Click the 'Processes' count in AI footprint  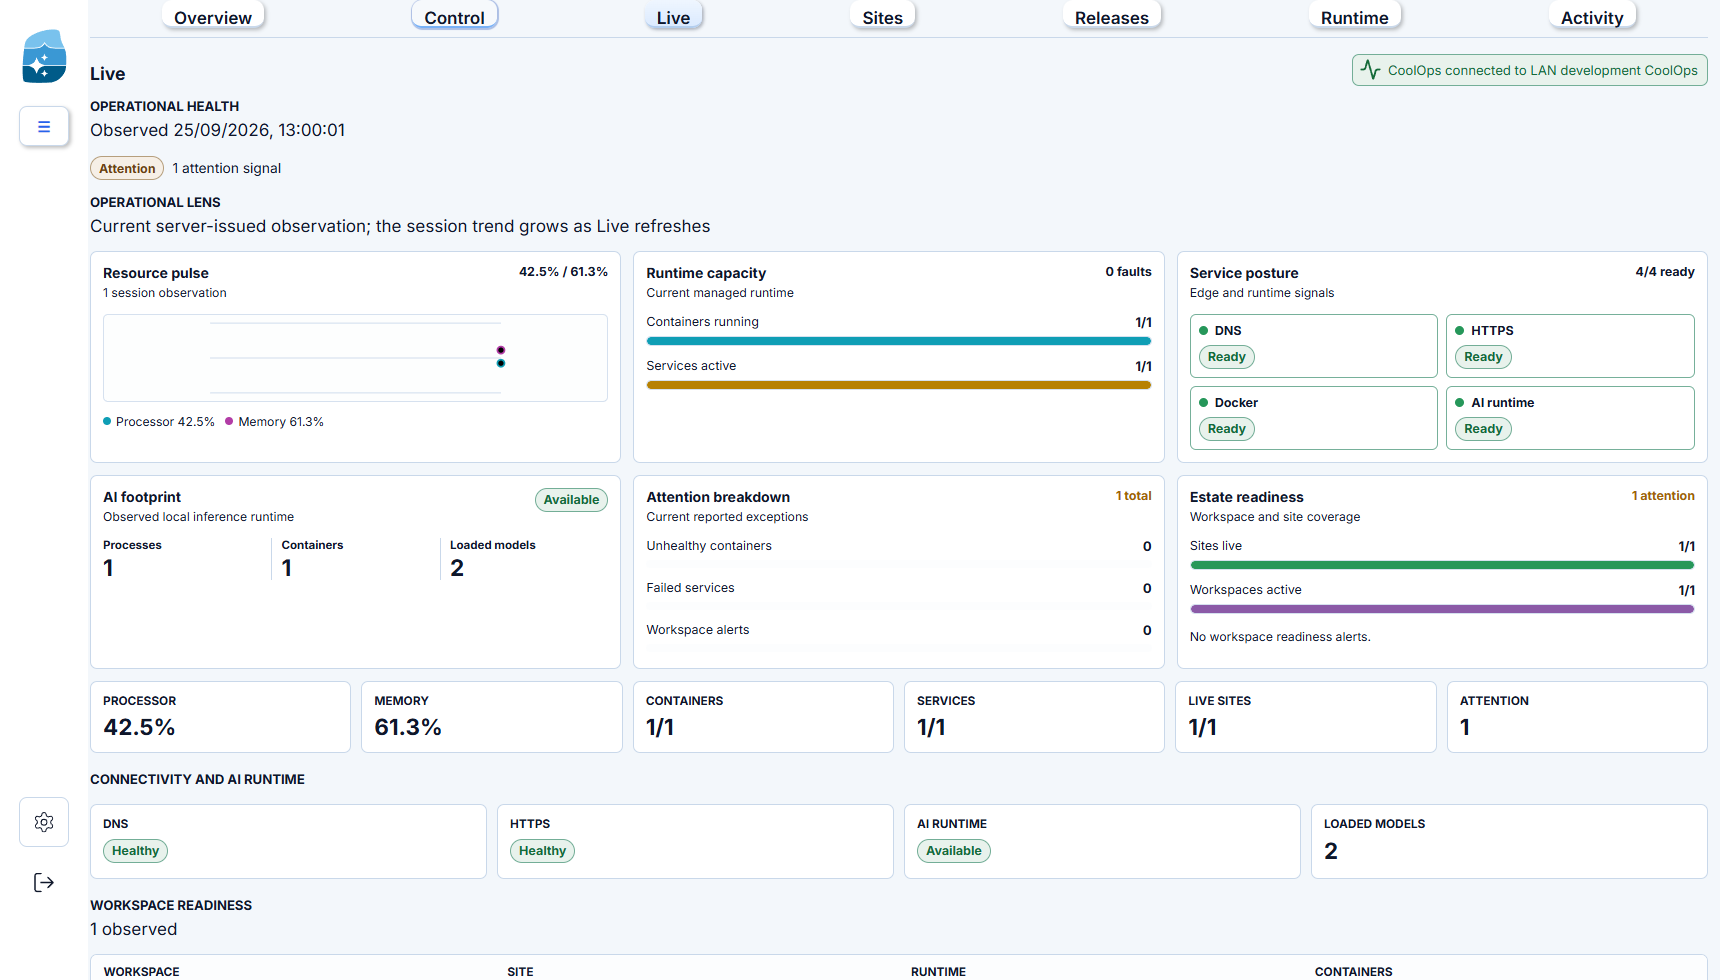click(x=108, y=568)
